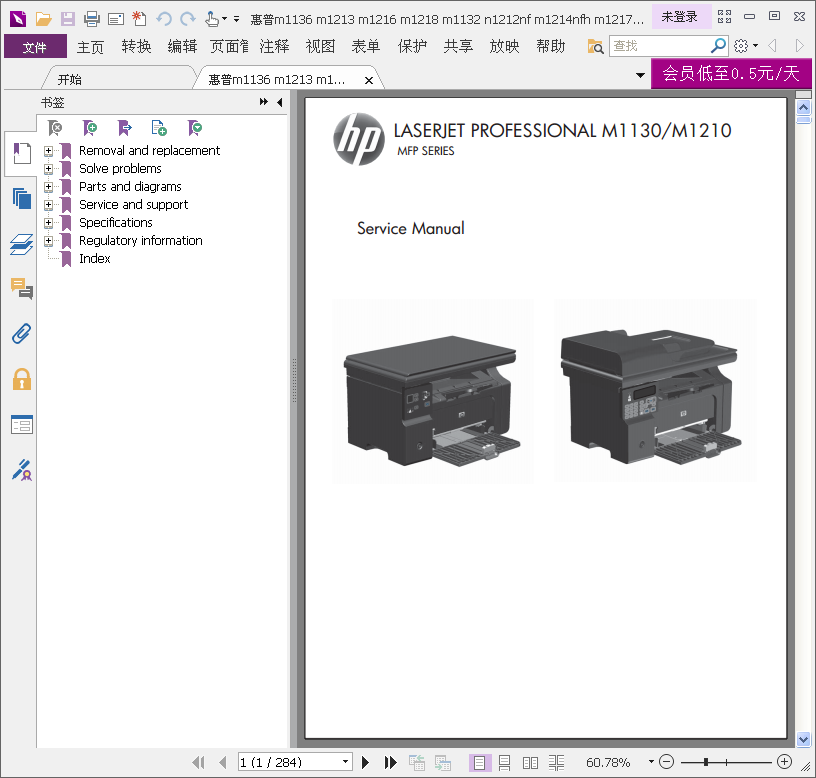Open the Pages thumbnail panel icon
This screenshot has width=816, height=778.
pos(21,198)
